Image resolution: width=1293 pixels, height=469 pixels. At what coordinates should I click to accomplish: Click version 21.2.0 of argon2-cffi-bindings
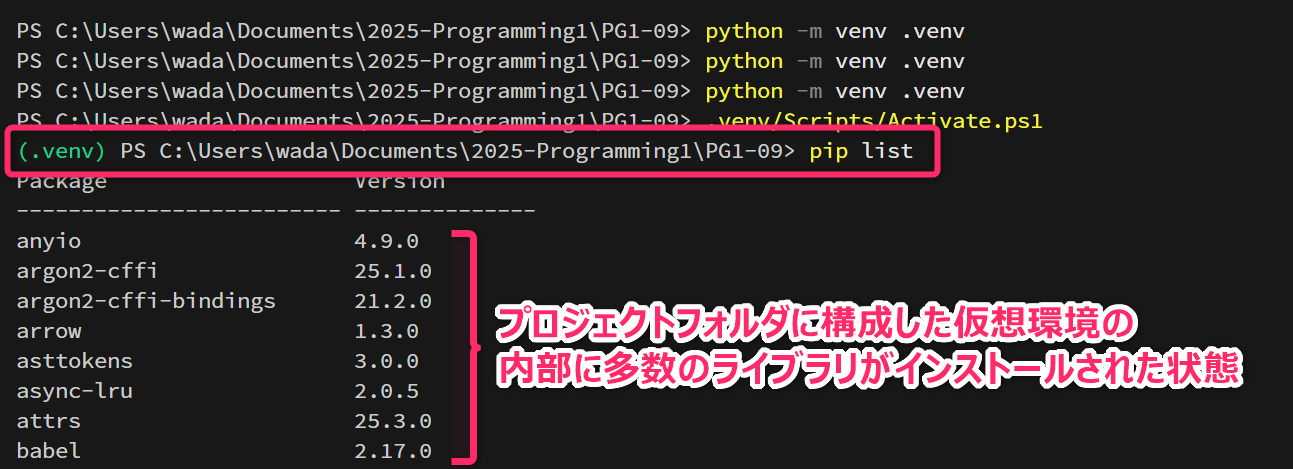392,301
